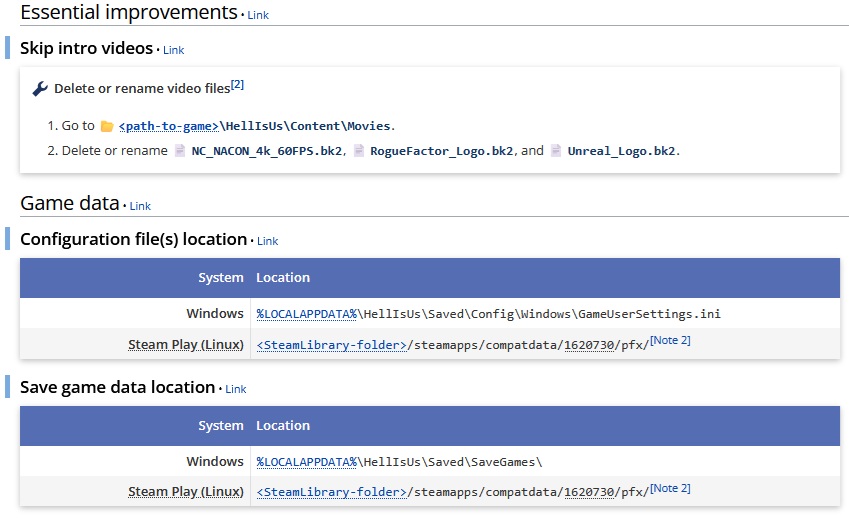The width and height of the screenshot is (849, 519).
Task: Click Link beside Save game data location
Action: 236,389
